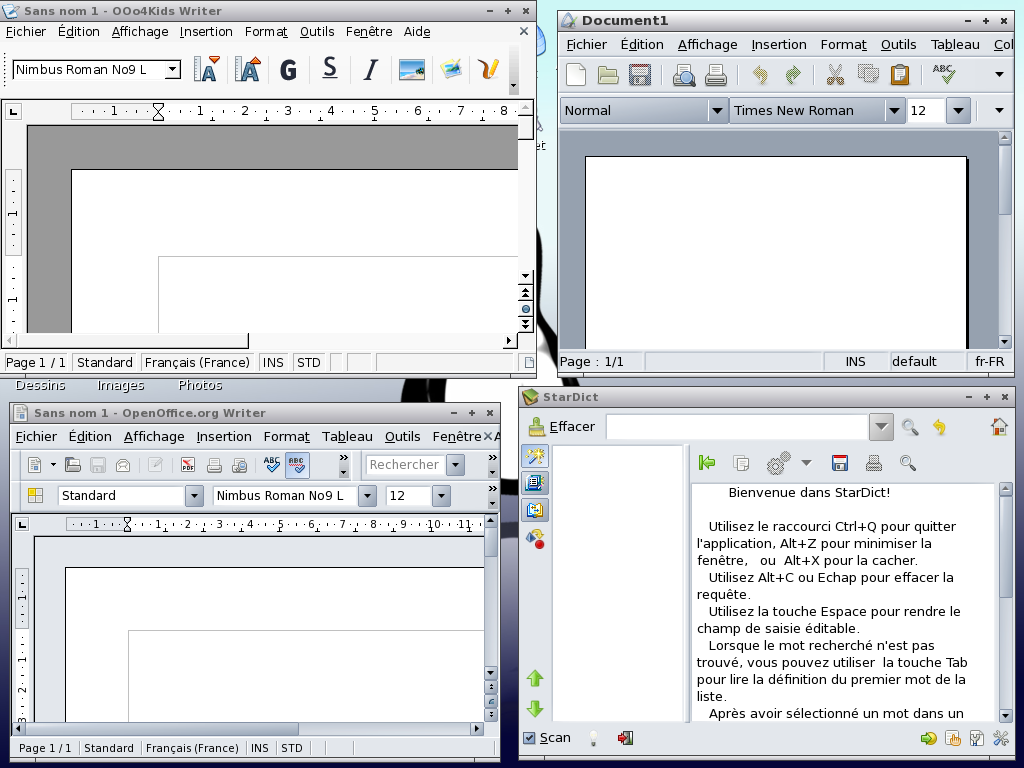Open Nimbus Roman font dropdown in OpenOffice.org Writer

click(x=368, y=496)
